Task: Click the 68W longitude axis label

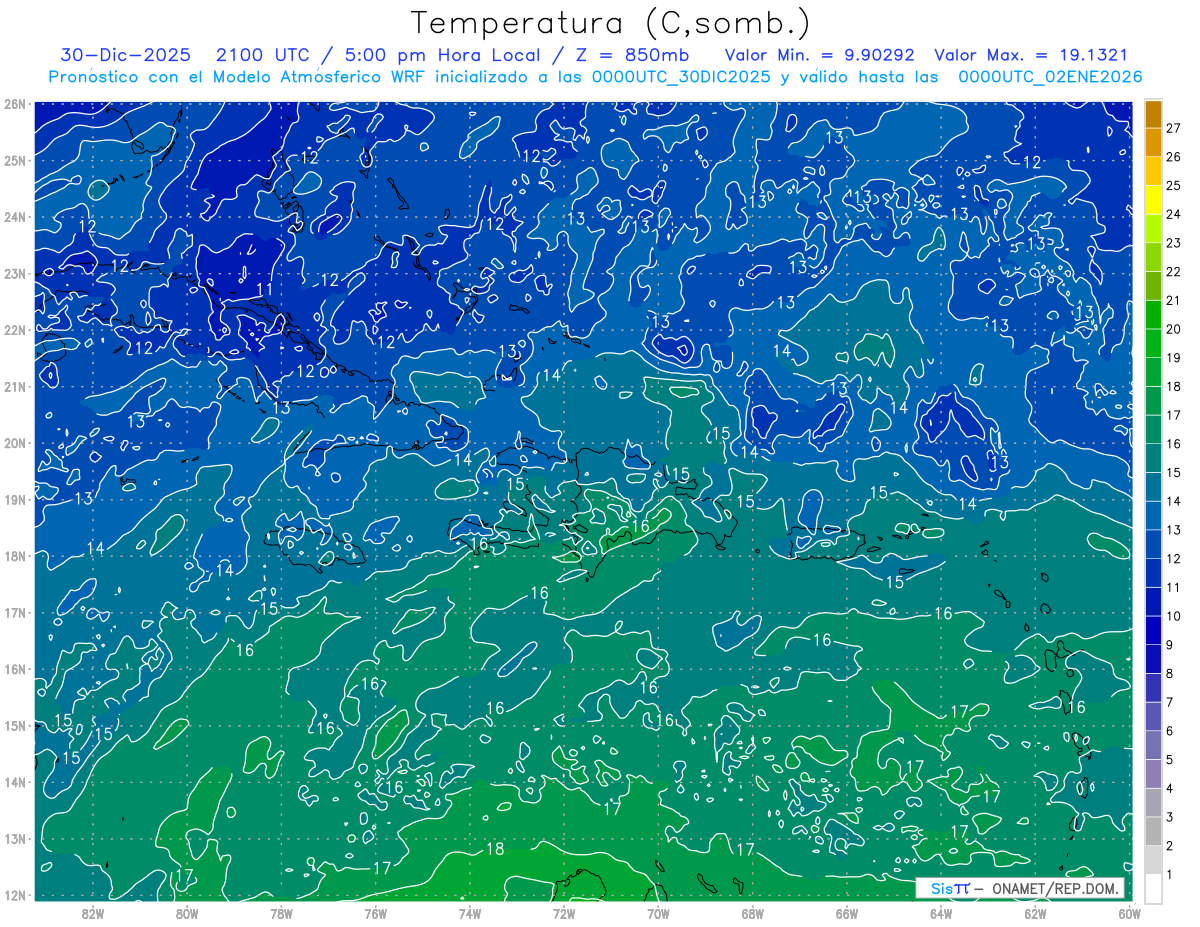Action: pyautogui.click(x=752, y=914)
